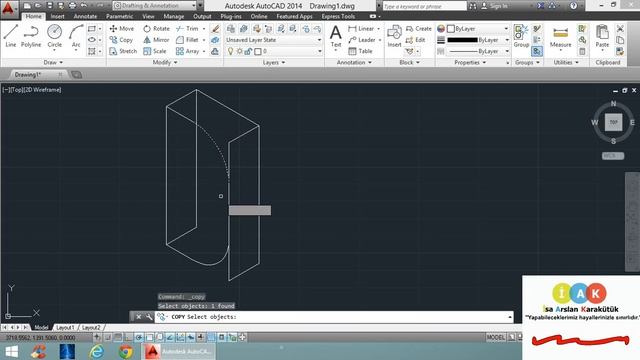Choose the Scale command
This screenshot has width=640, height=360.
(155, 51)
